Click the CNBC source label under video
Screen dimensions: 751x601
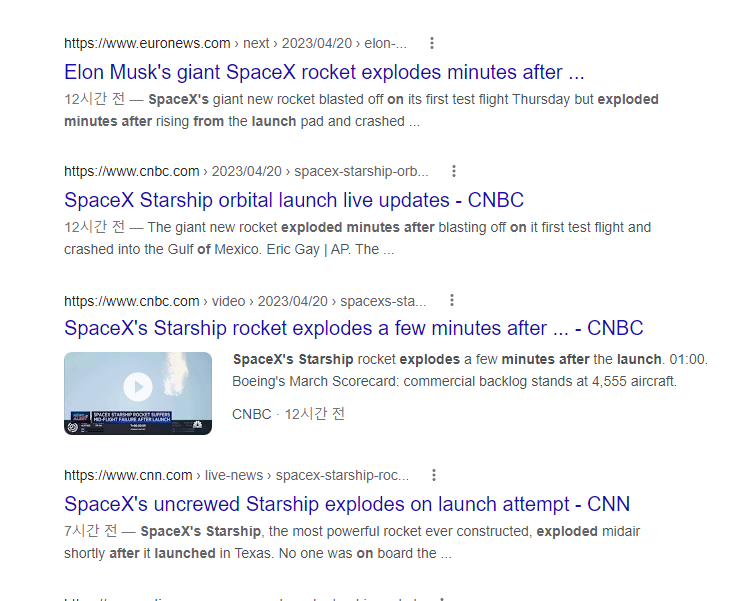click(x=251, y=414)
